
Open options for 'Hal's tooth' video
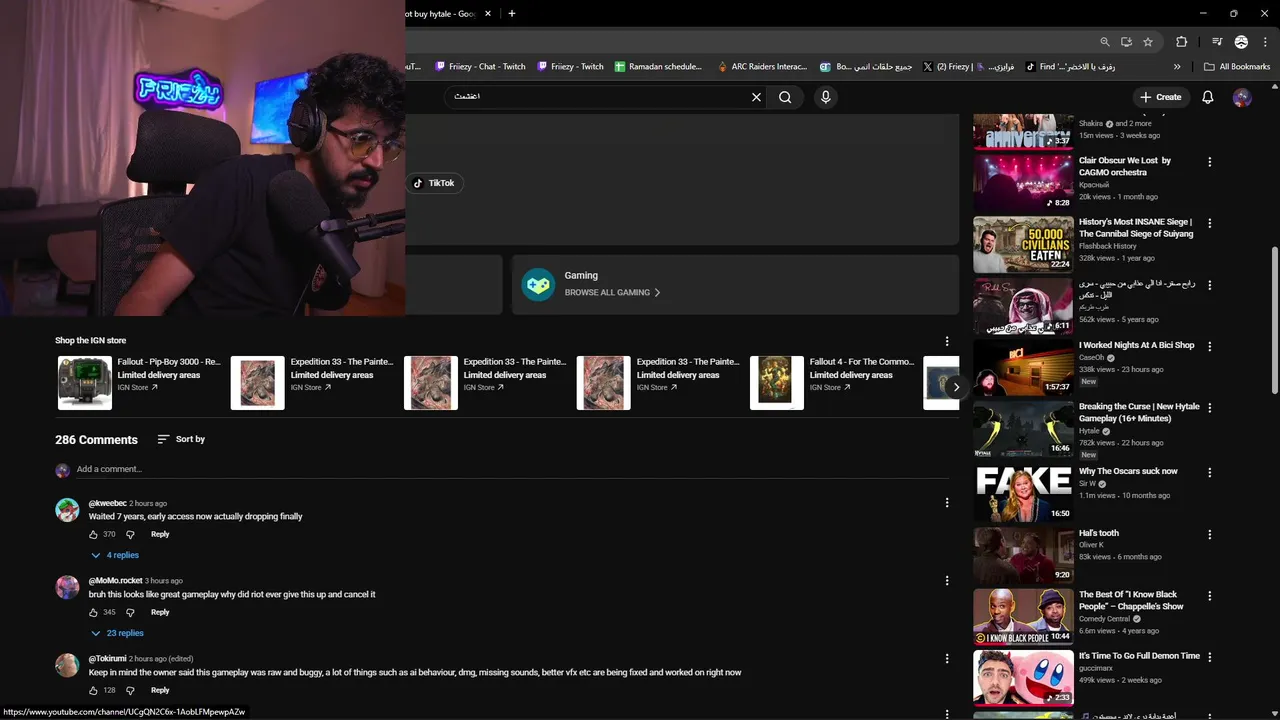pyautogui.click(x=1209, y=535)
